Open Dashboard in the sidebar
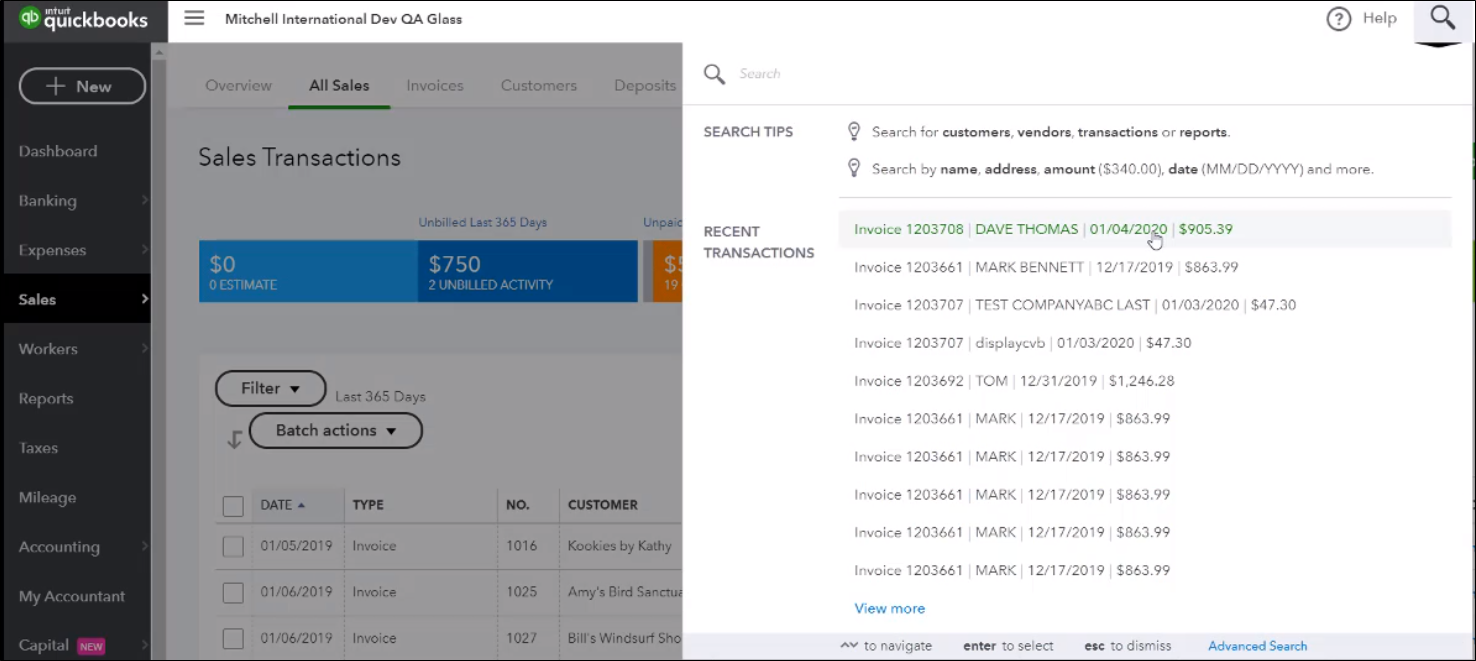Viewport: 1476px width, 661px height. [58, 152]
